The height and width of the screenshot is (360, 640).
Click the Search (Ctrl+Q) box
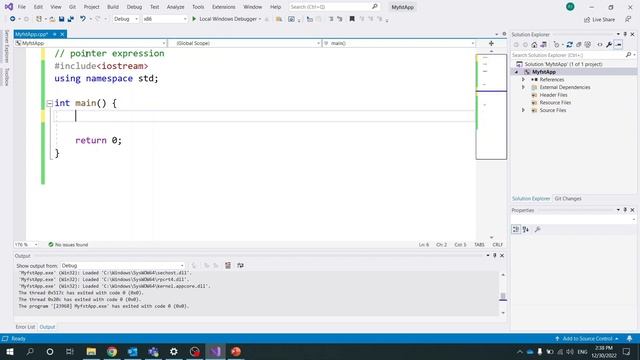(x=334, y=7)
